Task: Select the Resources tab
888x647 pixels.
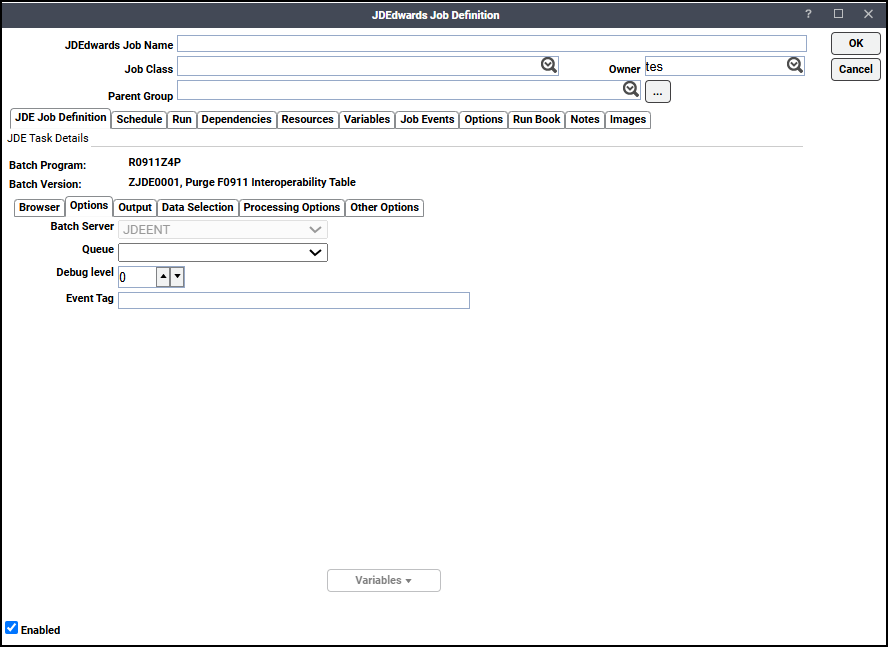Action: pyautogui.click(x=308, y=120)
